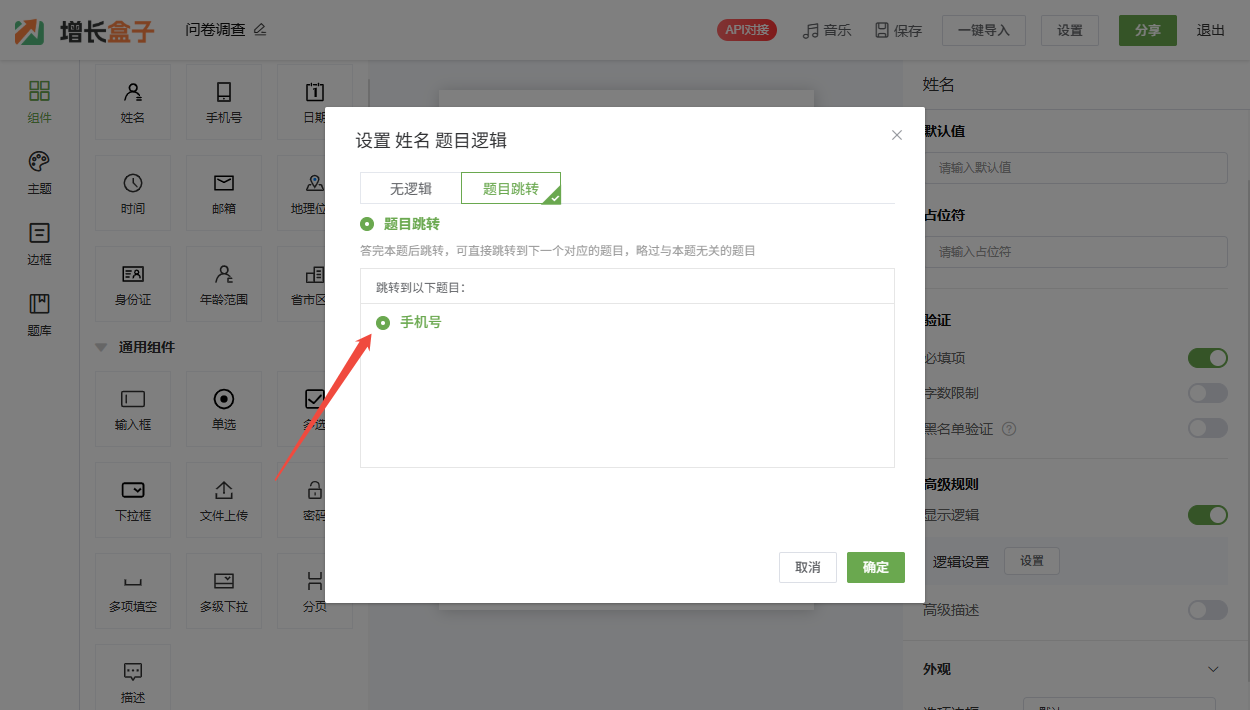1250x710 pixels.
Task: Focus the 占位符 input field
Action: pyautogui.click(x=1075, y=252)
